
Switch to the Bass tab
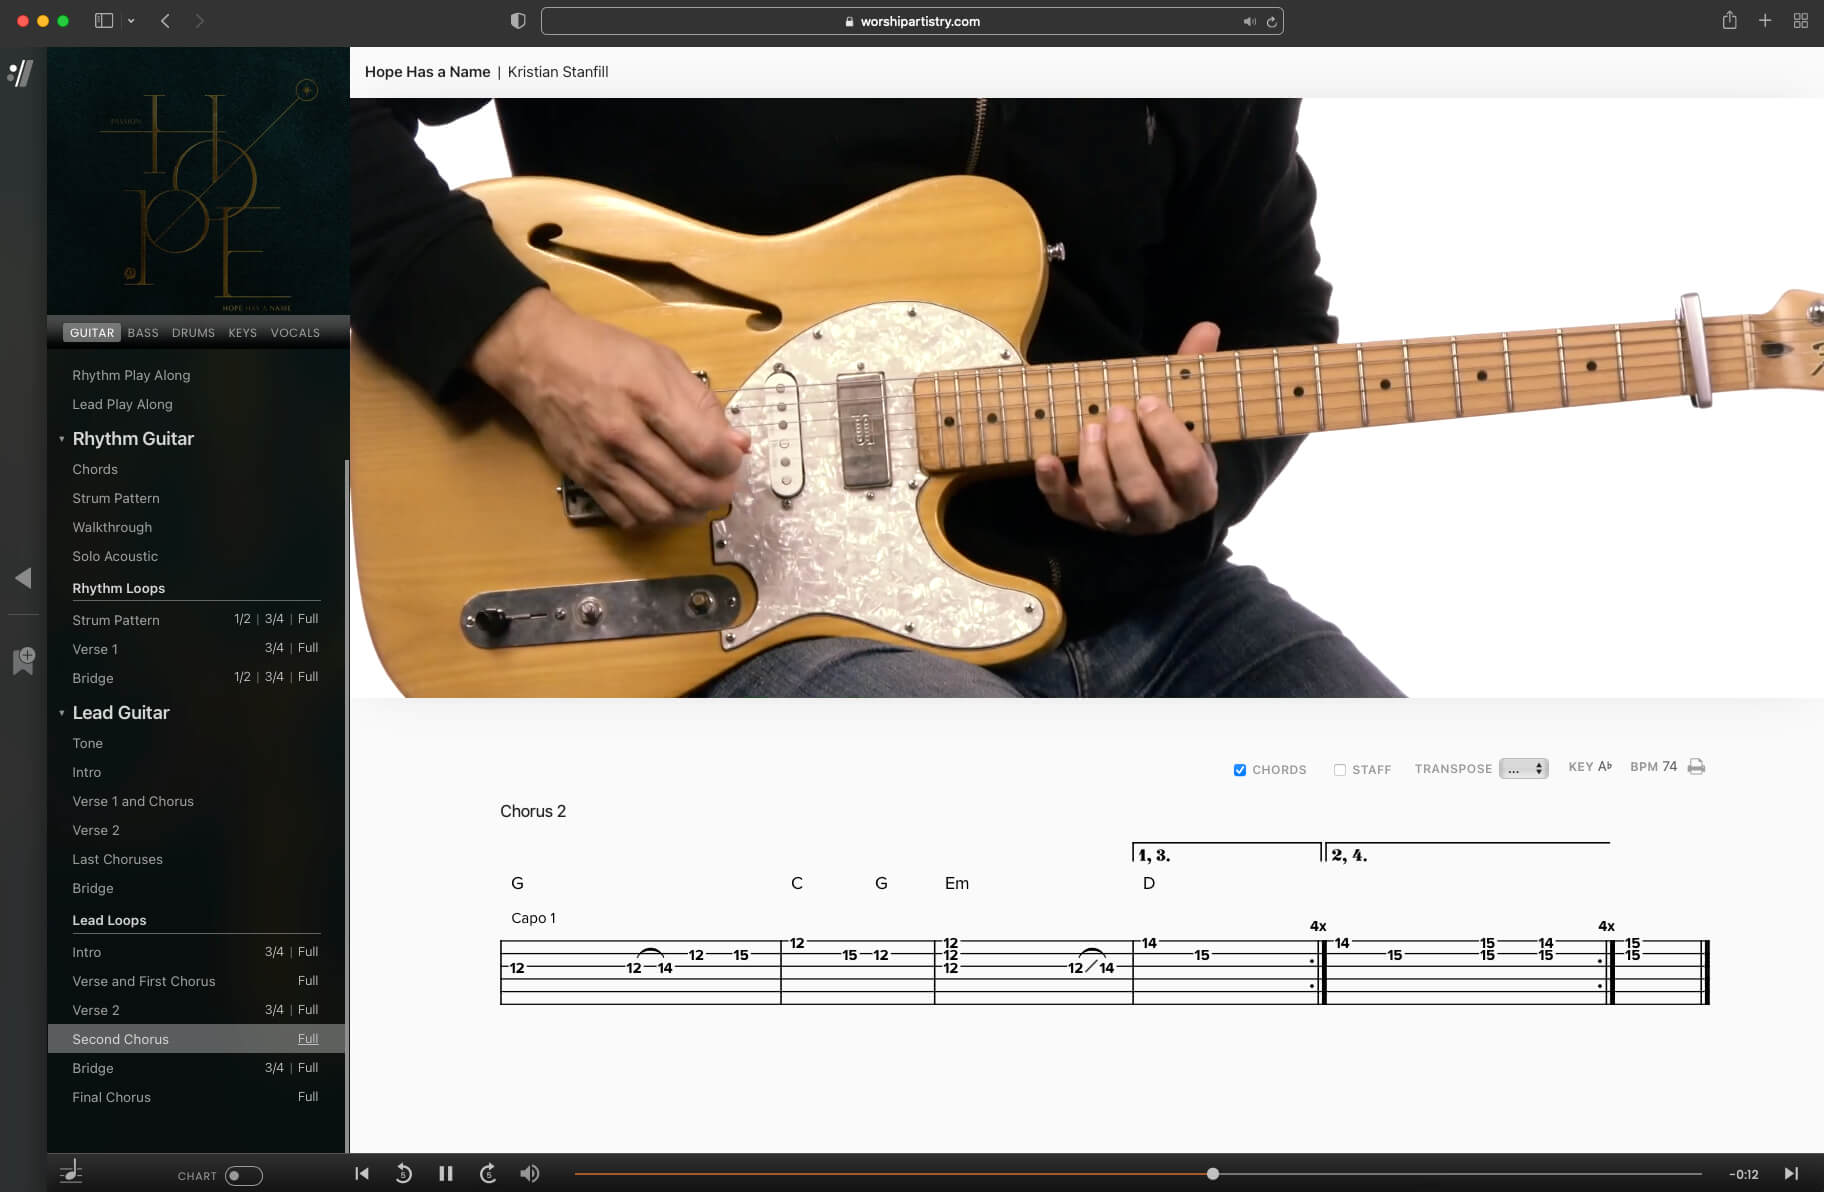point(143,333)
